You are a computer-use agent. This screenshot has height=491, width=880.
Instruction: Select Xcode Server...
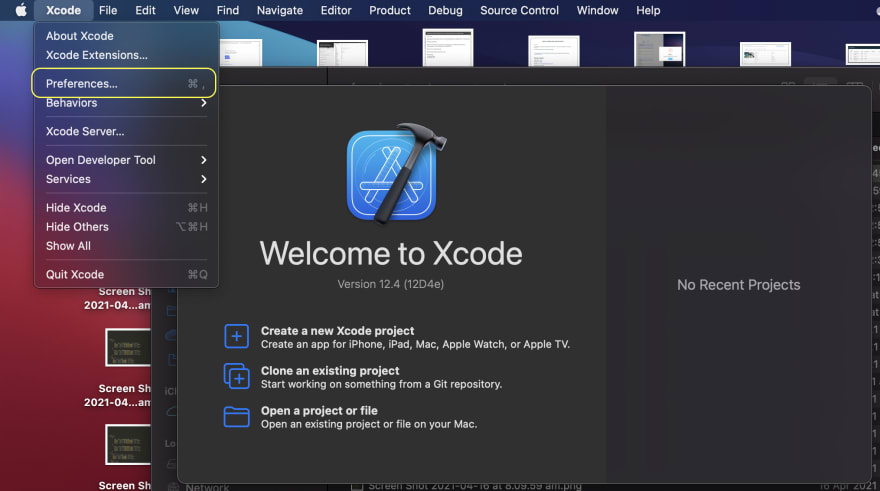coord(126,131)
